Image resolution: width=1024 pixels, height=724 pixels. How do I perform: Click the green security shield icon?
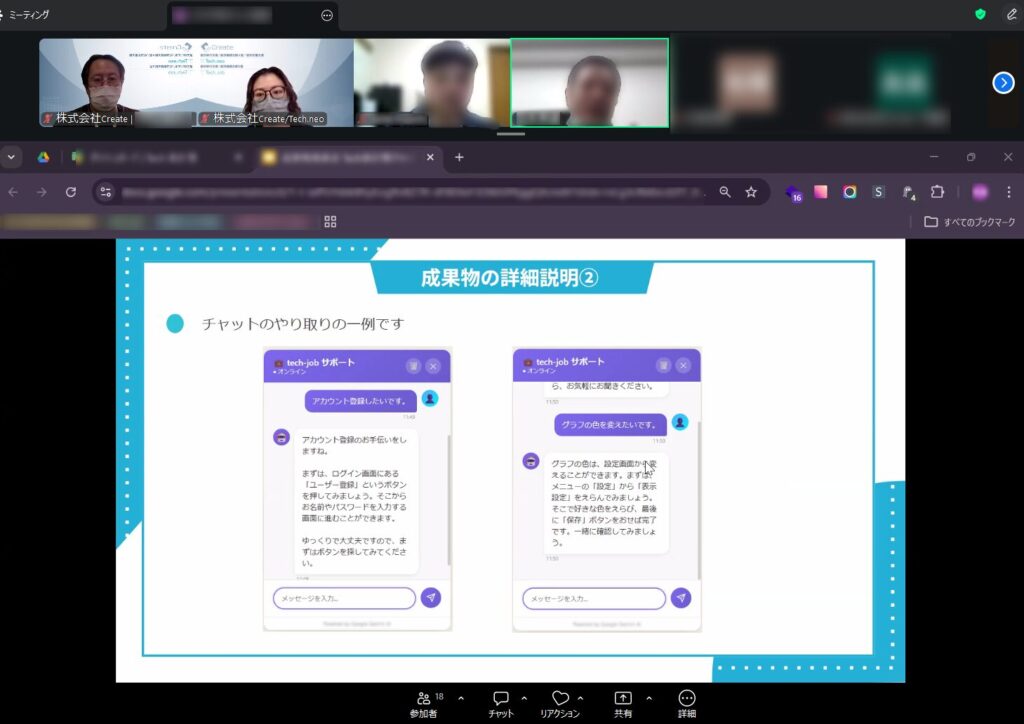pyautogui.click(x=981, y=15)
